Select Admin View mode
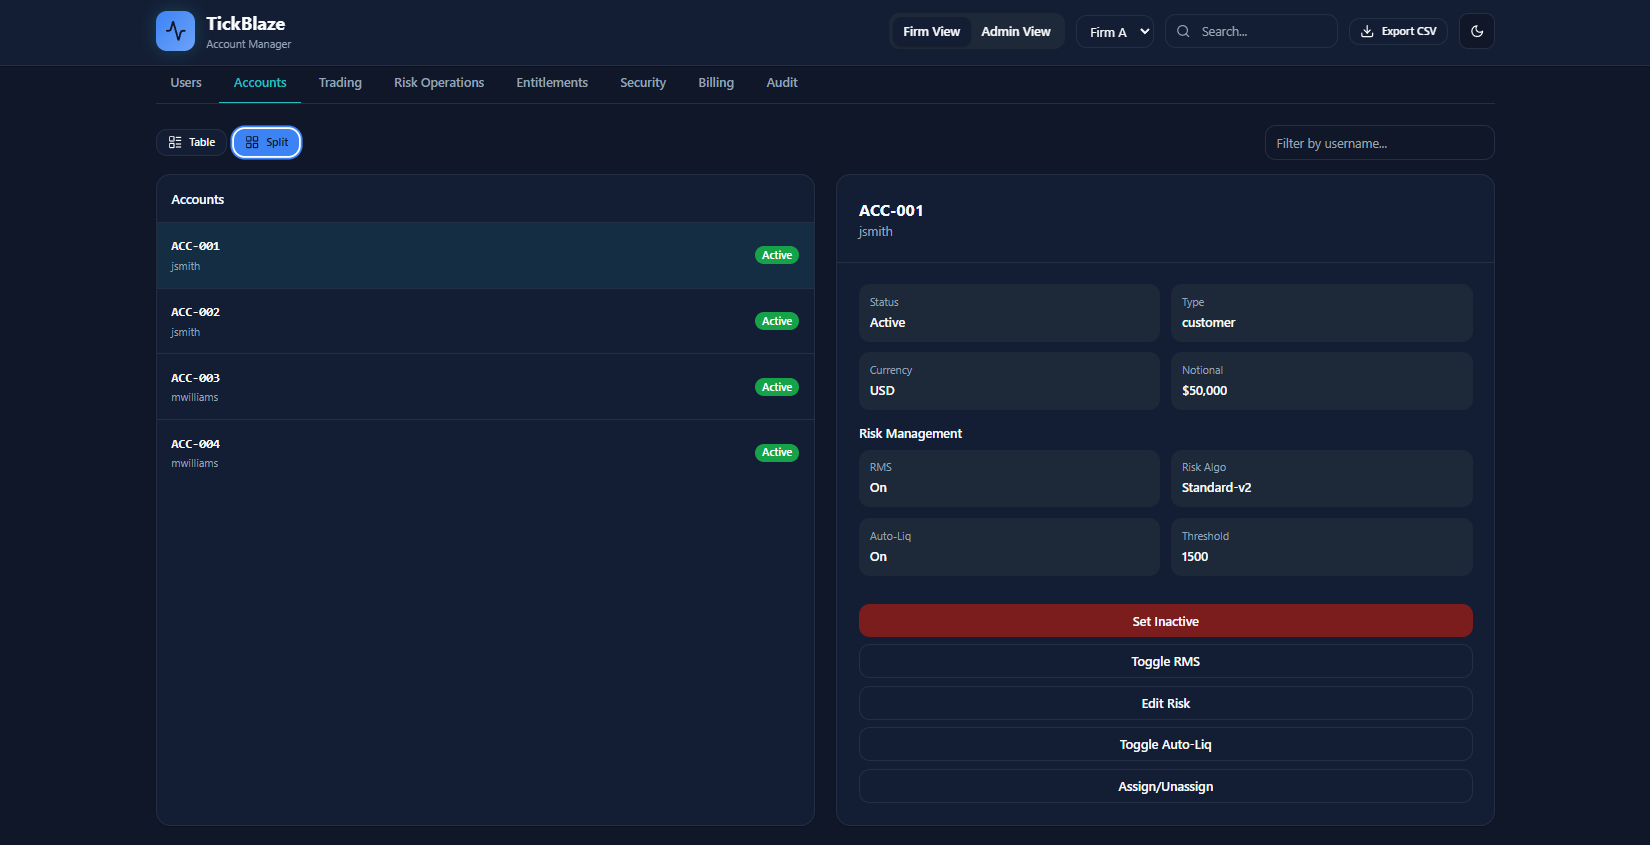The image size is (1650, 845). point(1015,31)
